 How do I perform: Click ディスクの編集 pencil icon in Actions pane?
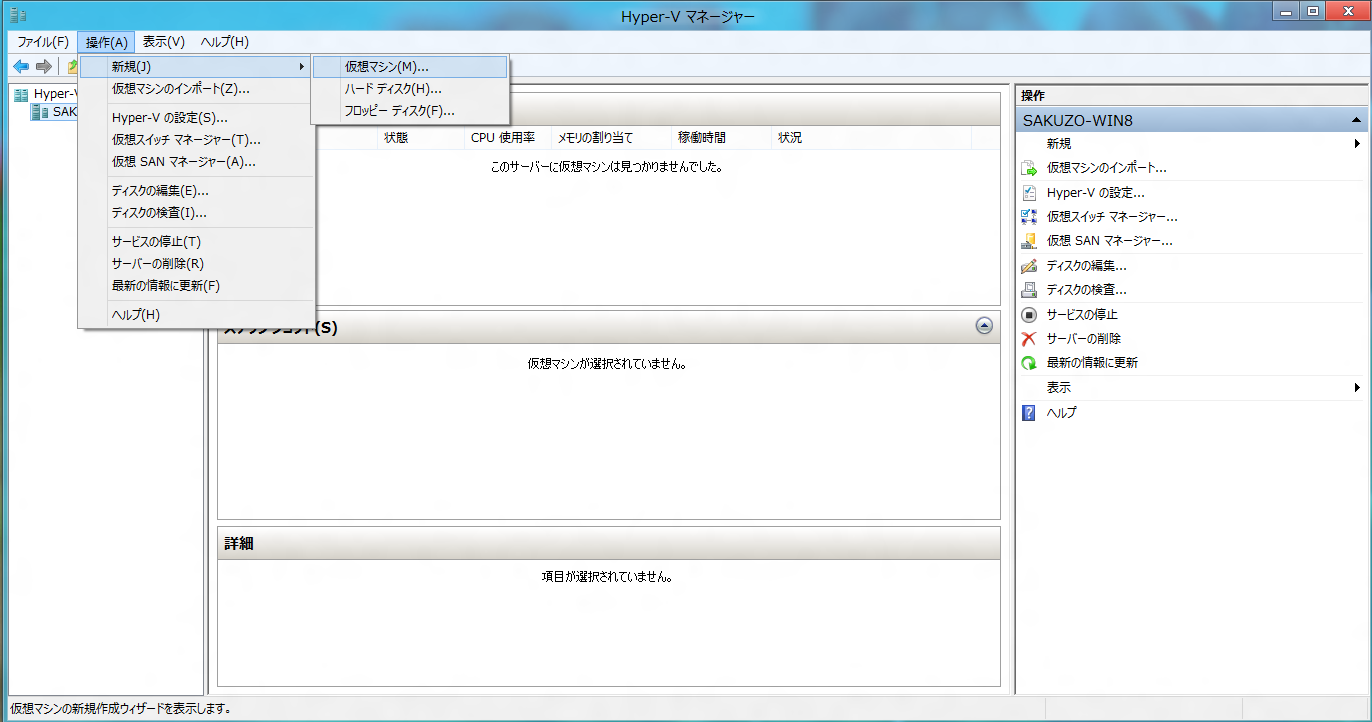pos(1029,266)
